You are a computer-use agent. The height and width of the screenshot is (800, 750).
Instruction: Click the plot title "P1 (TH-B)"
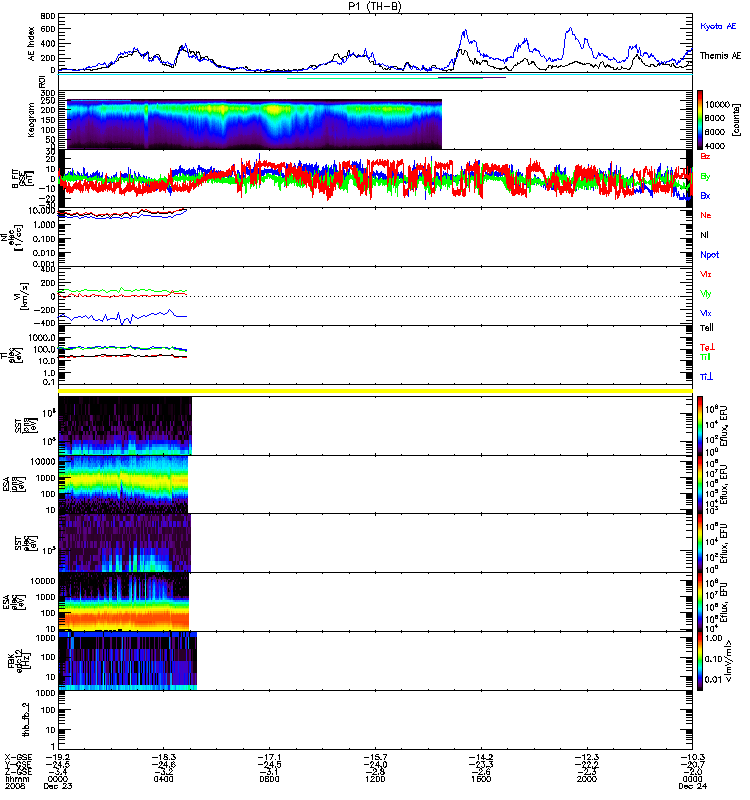(375, 6)
